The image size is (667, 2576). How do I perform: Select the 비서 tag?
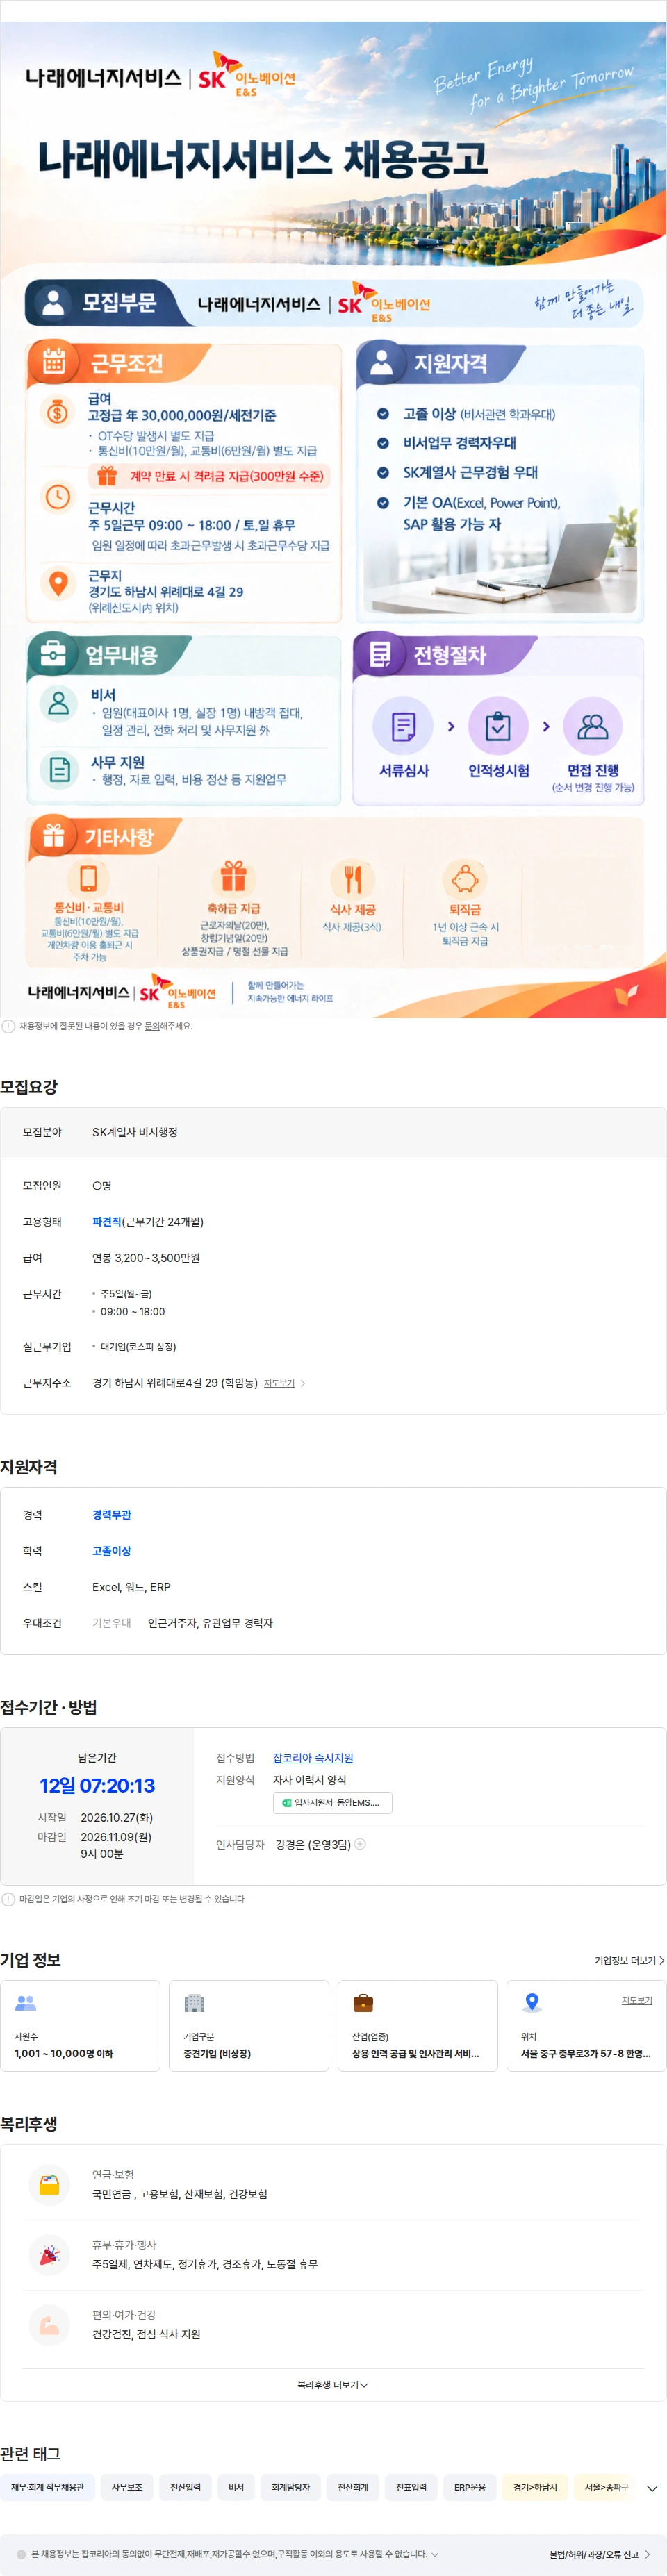(x=236, y=2487)
